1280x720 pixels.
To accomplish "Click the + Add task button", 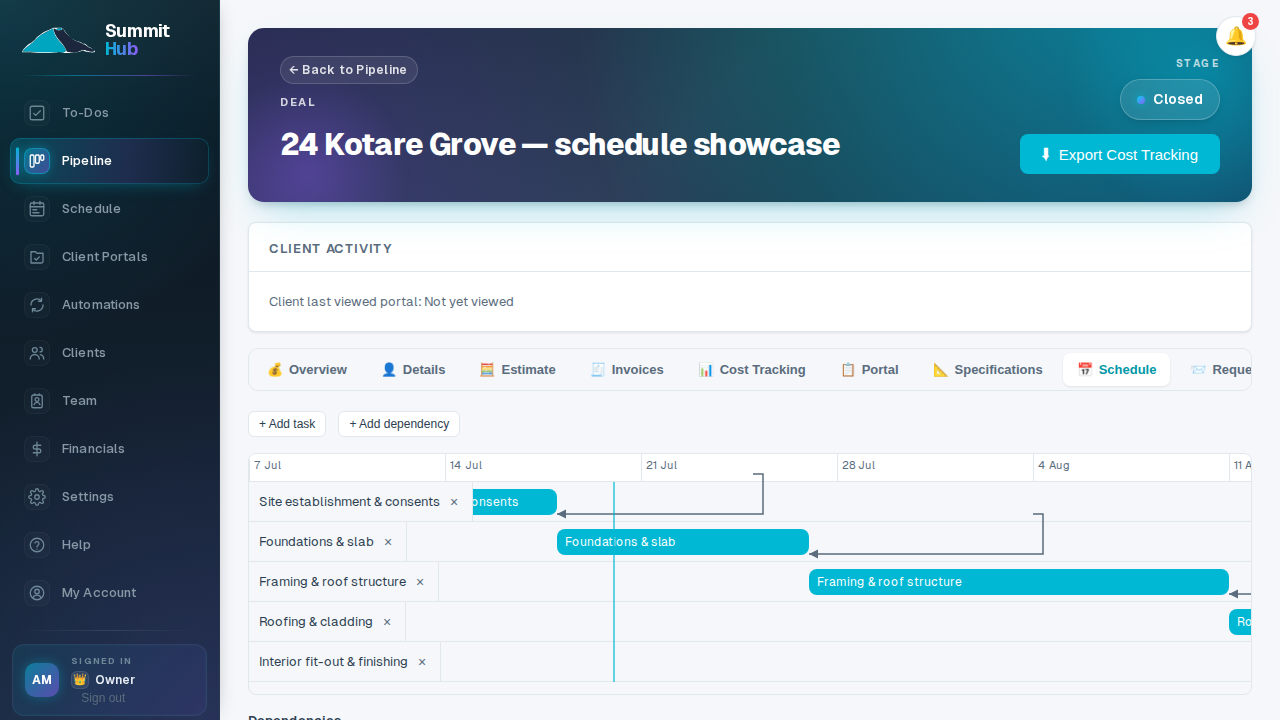I will [287, 424].
